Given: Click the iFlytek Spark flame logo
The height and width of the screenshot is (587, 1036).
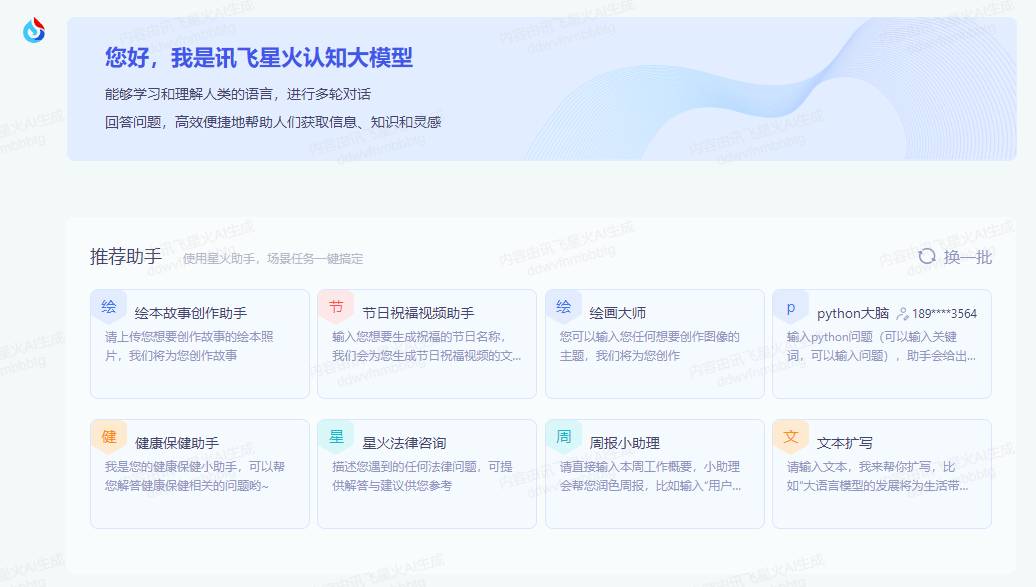Looking at the screenshot, I should pyautogui.click(x=34, y=31).
